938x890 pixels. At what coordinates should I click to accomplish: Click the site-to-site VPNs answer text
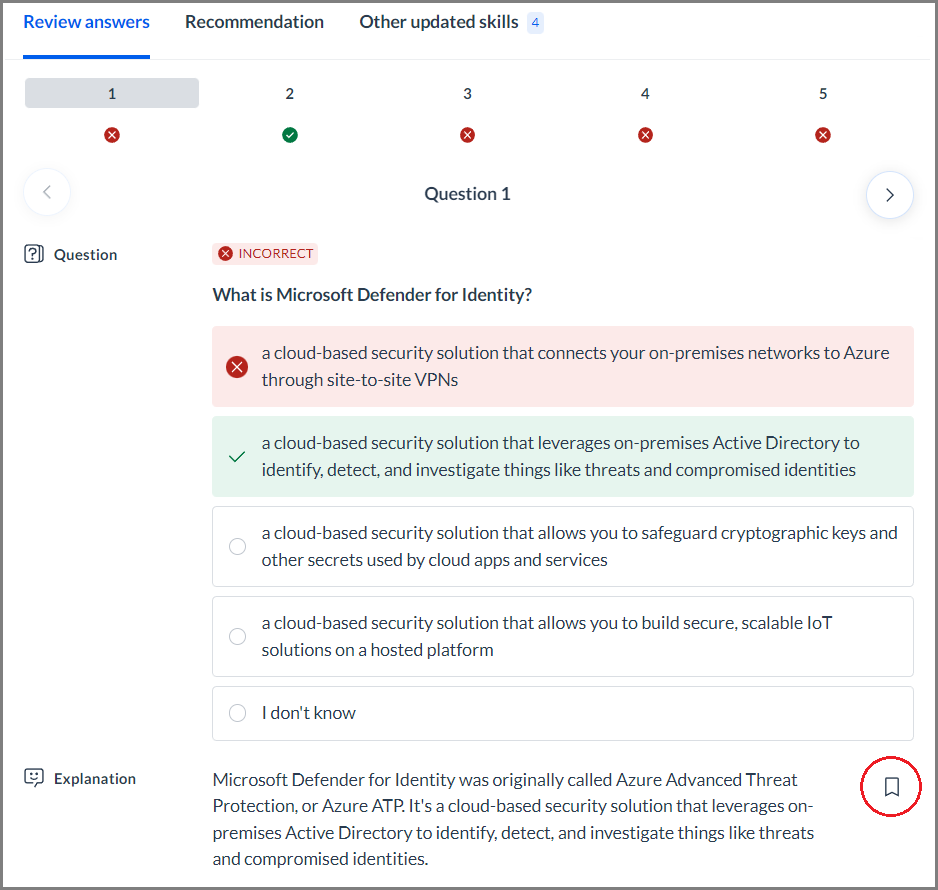click(x=575, y=366)
